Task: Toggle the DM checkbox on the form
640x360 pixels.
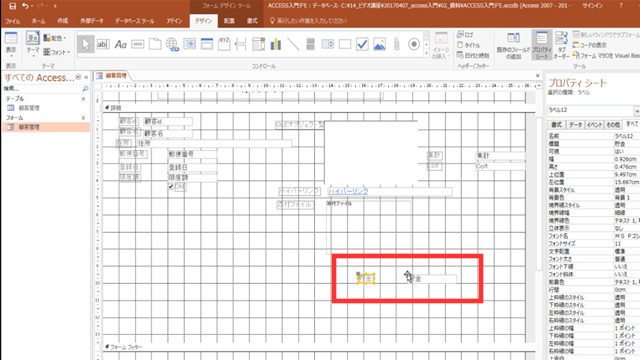Action: coord(171,187)
